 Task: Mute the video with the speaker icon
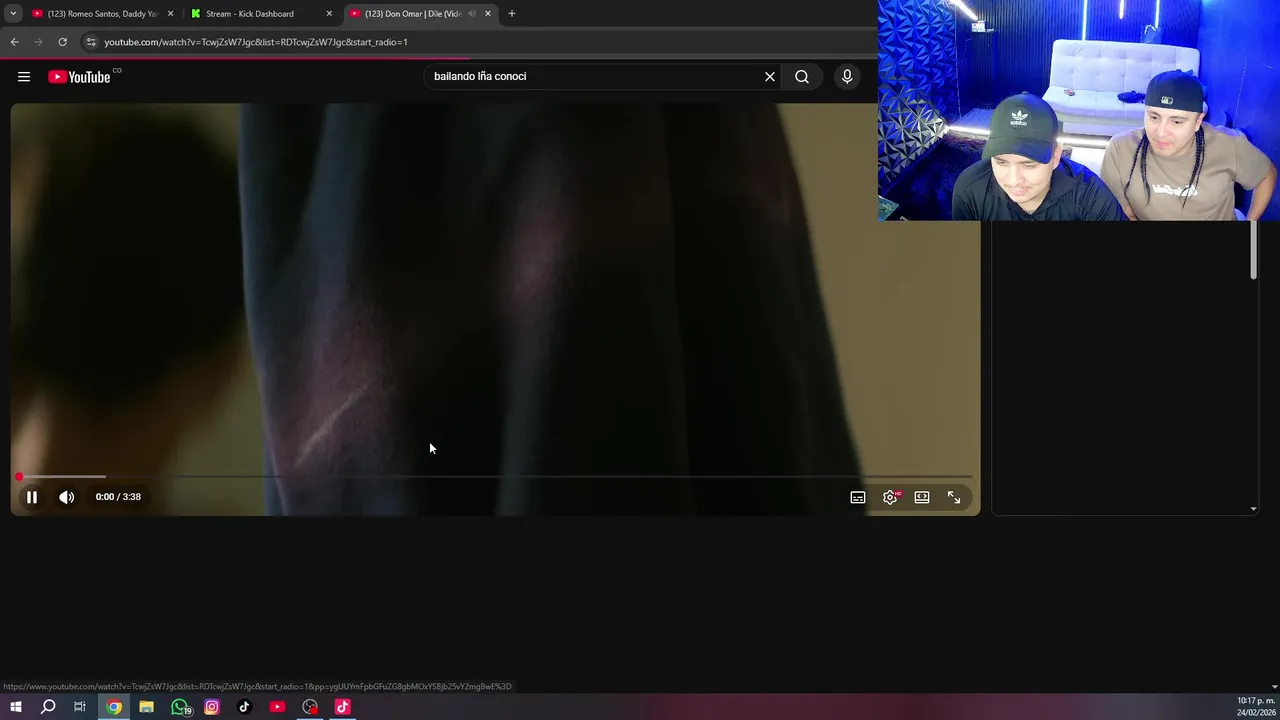tap(67, 497)
